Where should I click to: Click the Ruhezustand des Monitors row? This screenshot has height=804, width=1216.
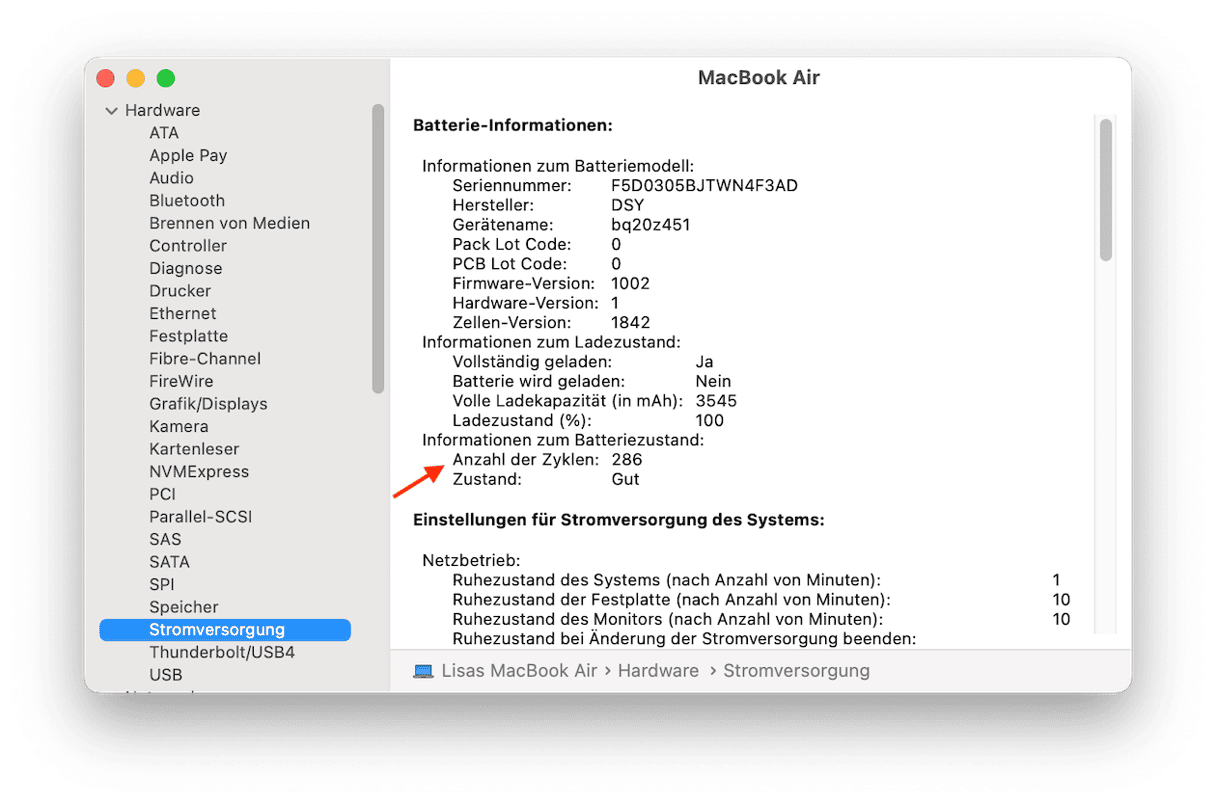(x=761, y=619)
